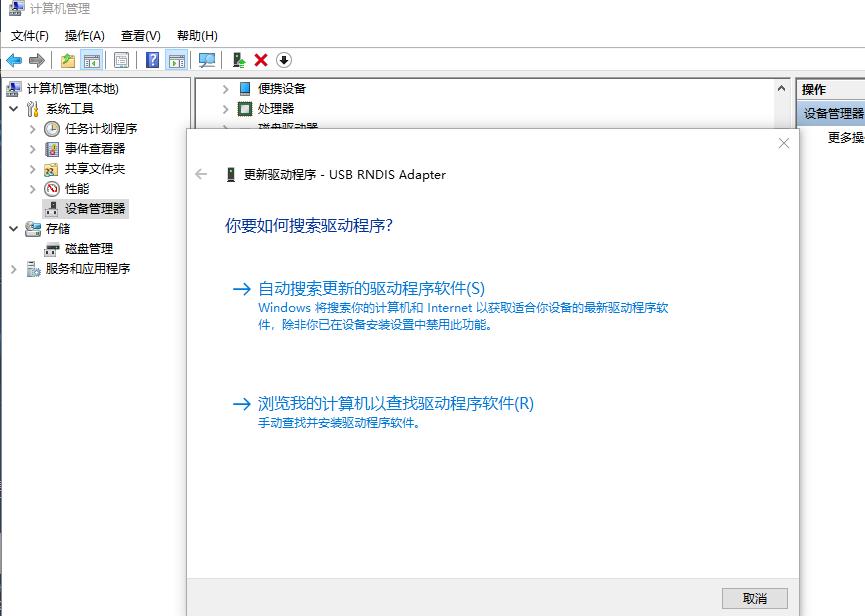Open the 文件(F) menu
Viewport: 865px width, 616px height.
pos(30,36)
